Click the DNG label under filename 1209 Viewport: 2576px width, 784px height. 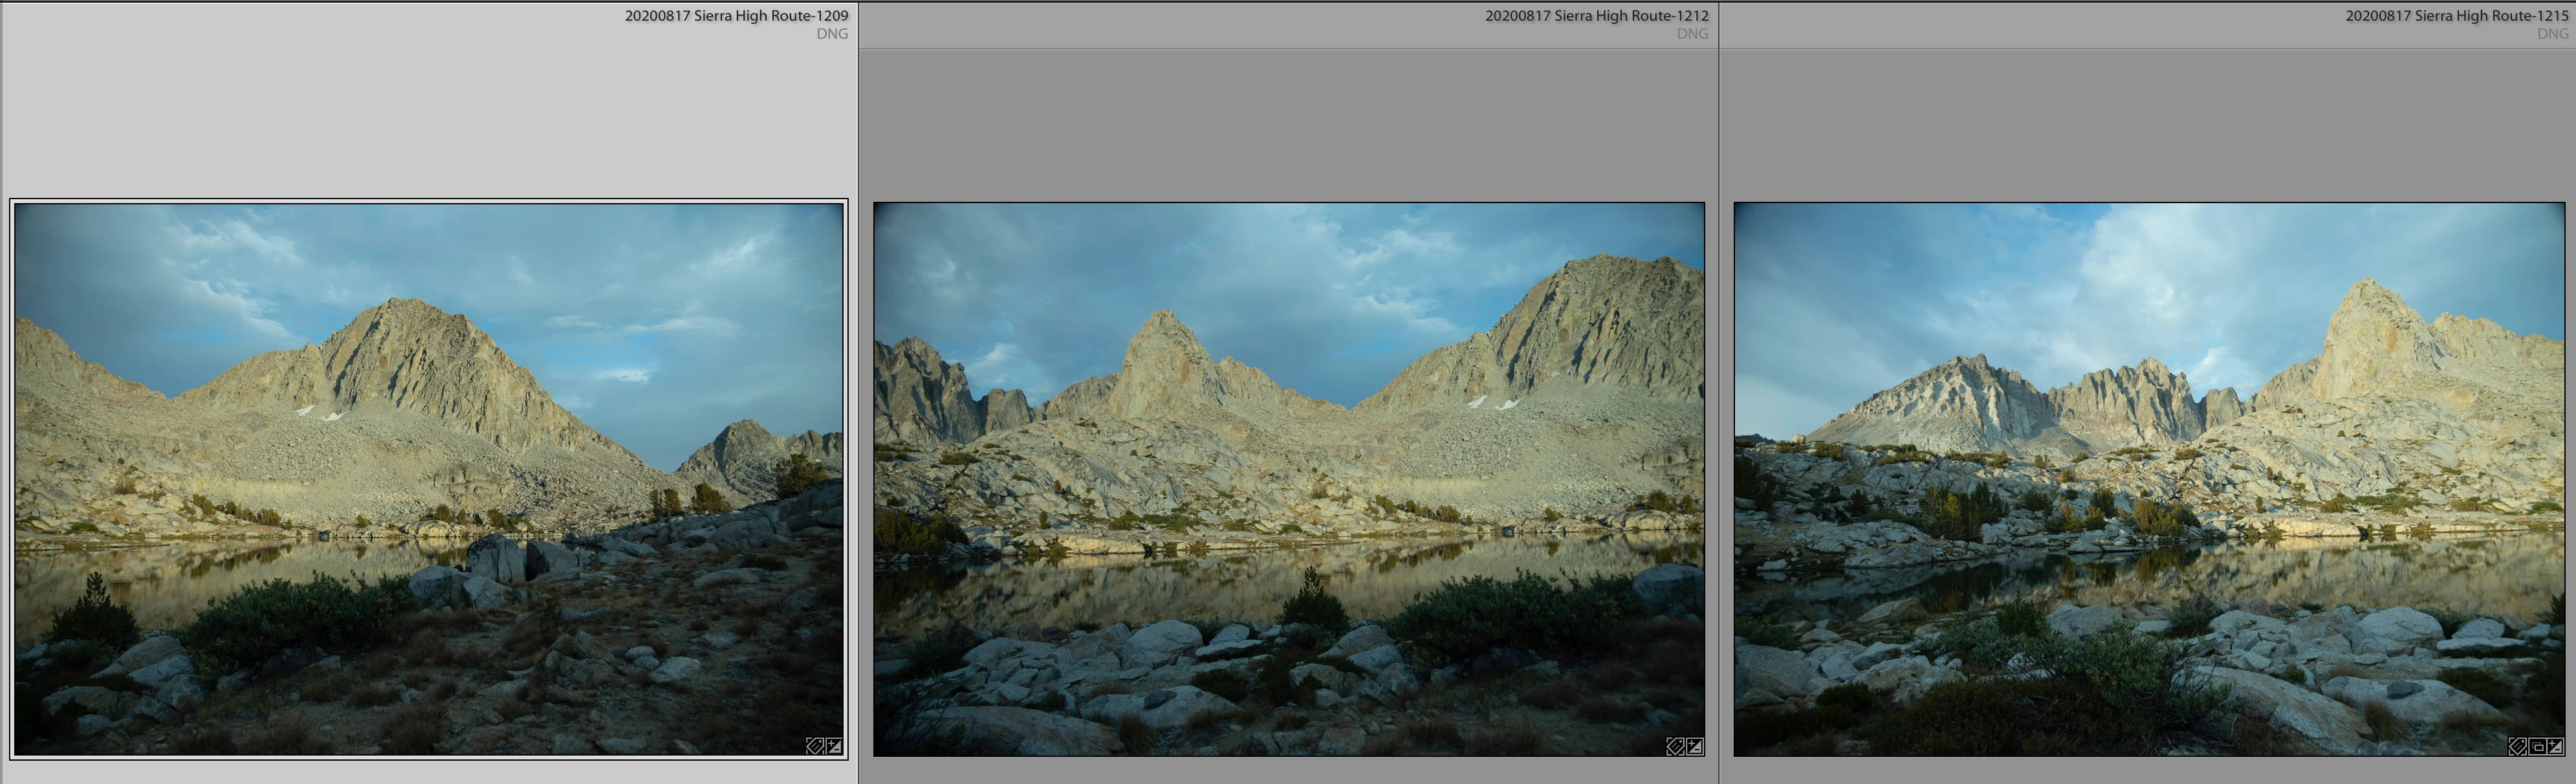(831, 34)
